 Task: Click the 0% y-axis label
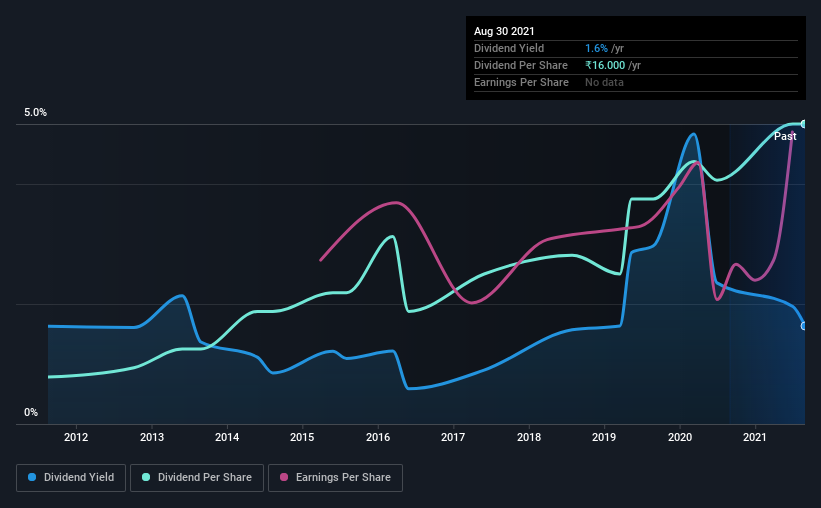pyautogui.click(x=31, y=412)
